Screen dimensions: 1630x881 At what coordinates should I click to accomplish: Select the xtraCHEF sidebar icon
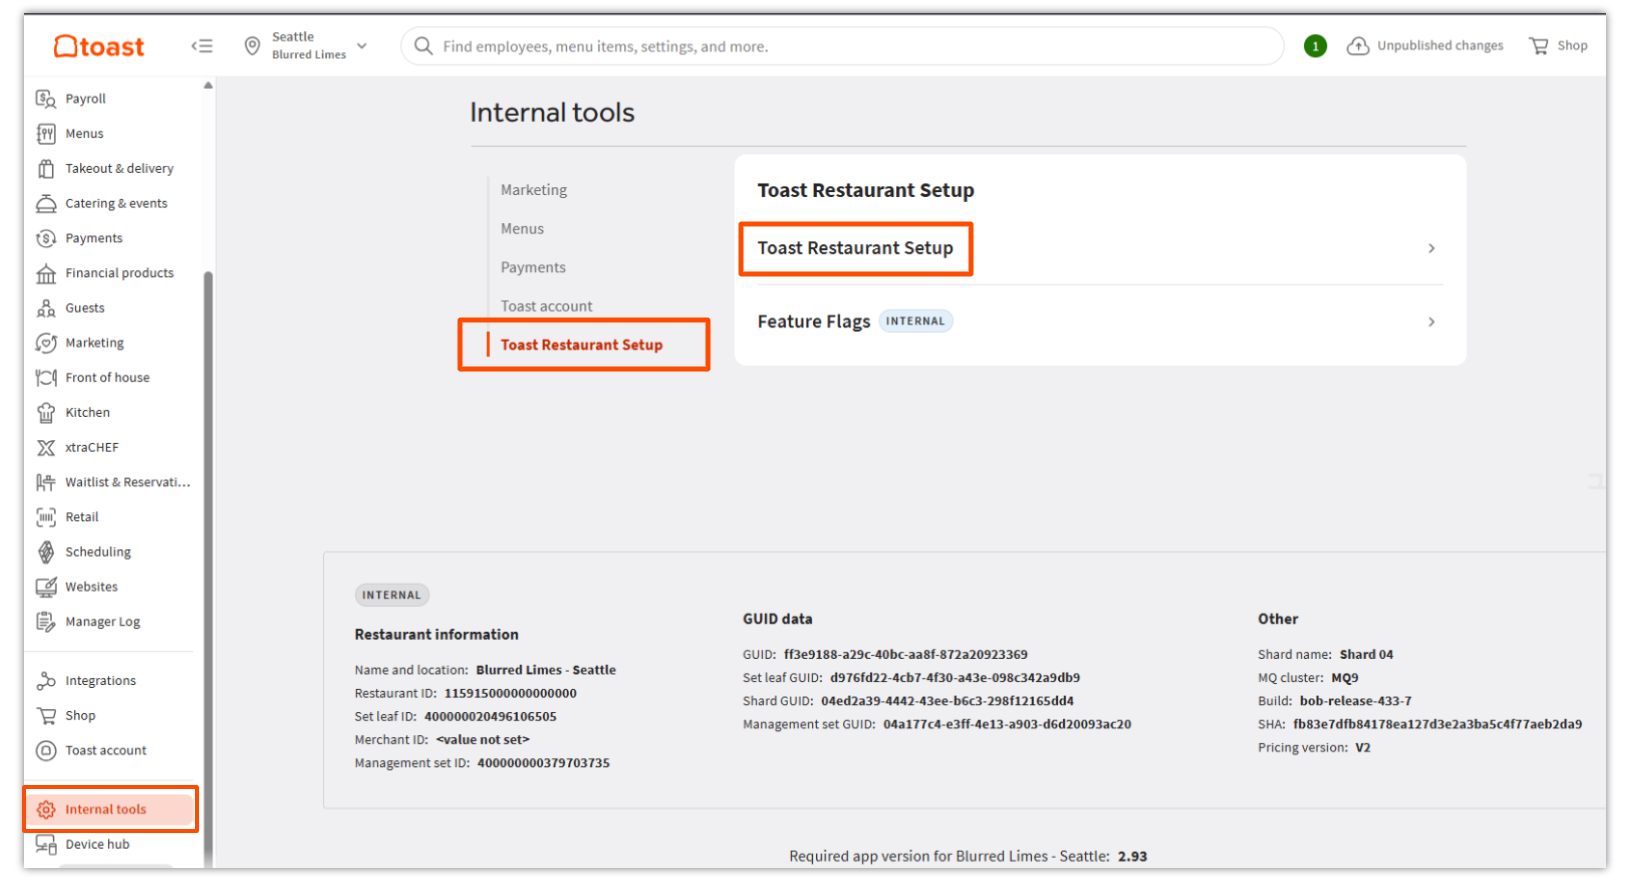tap(46, 448)
